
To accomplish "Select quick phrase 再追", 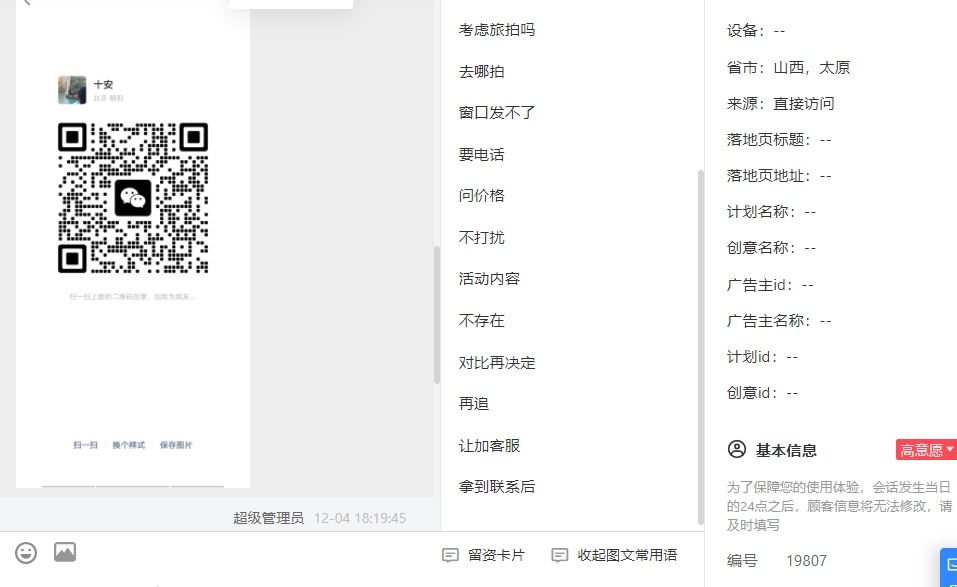I will (474, 404).
